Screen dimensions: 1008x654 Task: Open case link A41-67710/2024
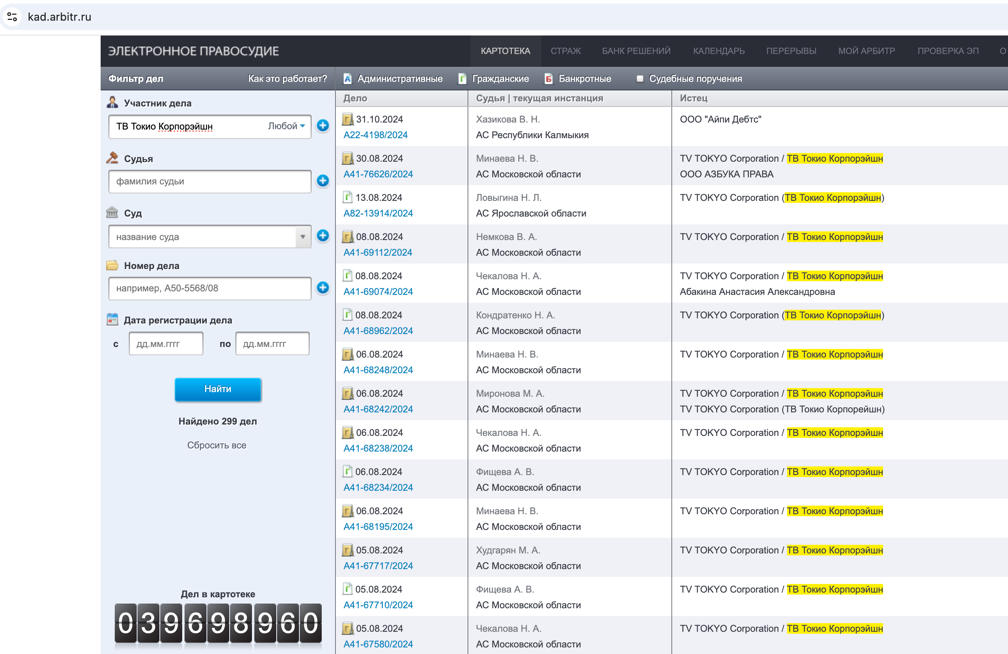pos(378,605)
